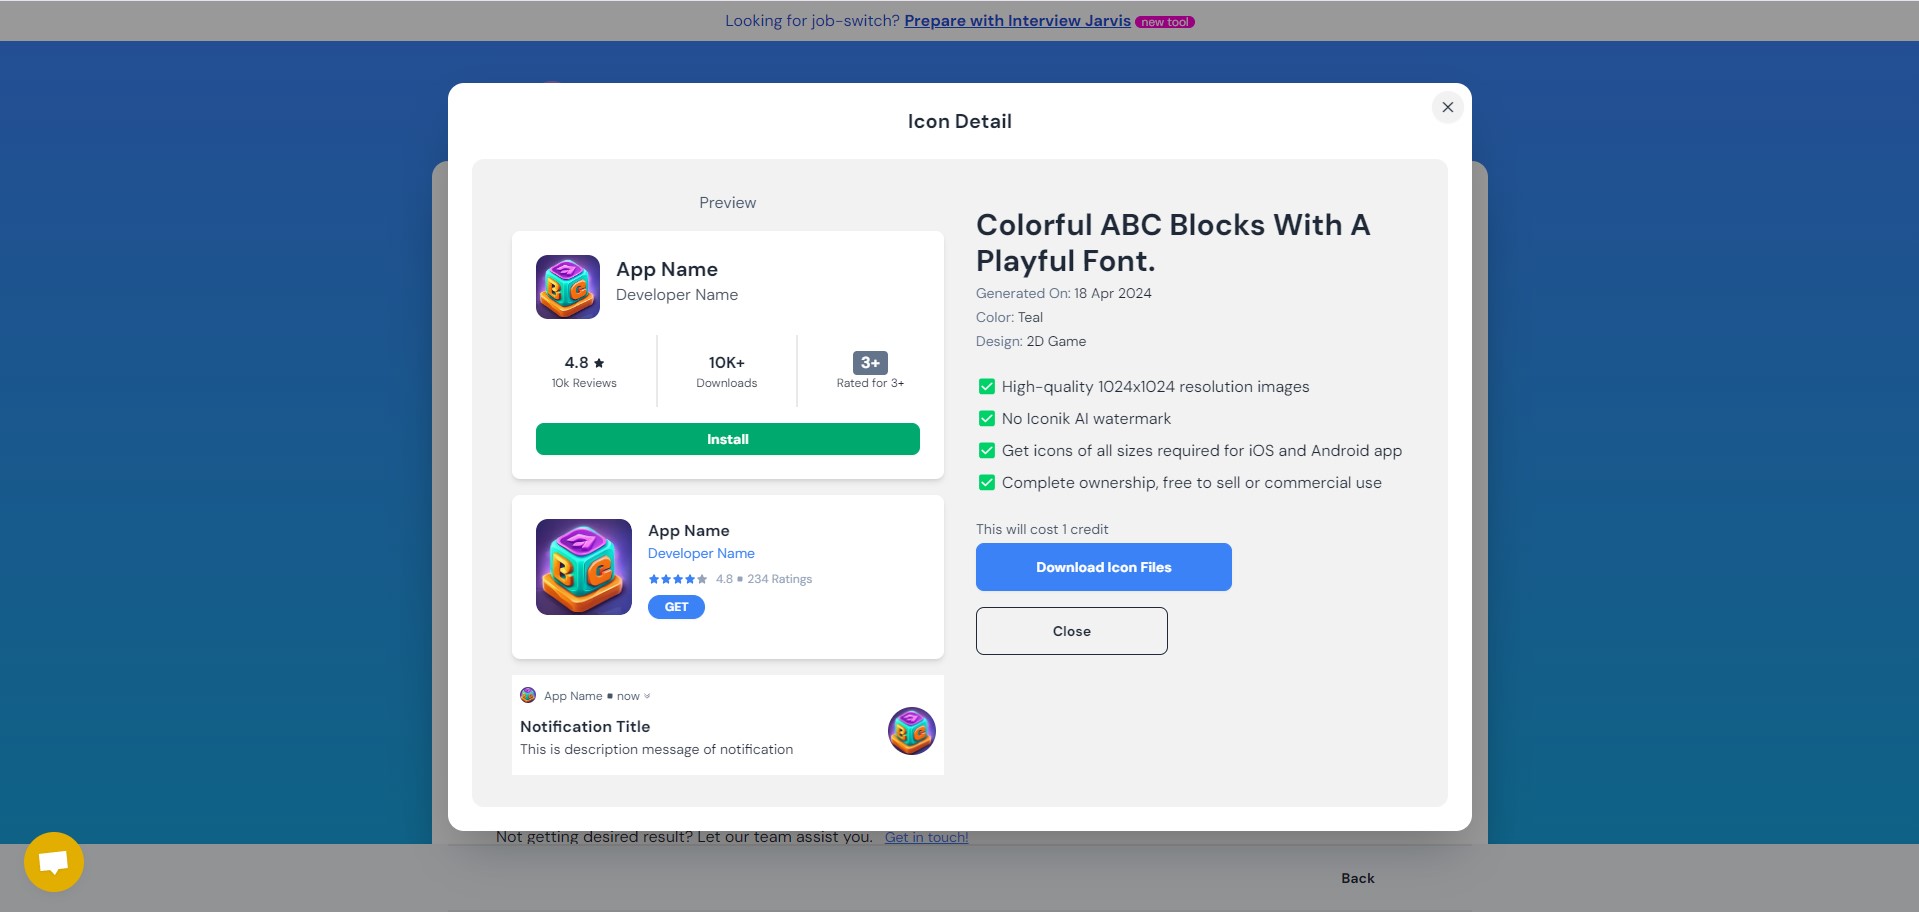This screenshot has width=1919, height=912.
Task: Click the round icon in notification preview
Action: point(911,731)
